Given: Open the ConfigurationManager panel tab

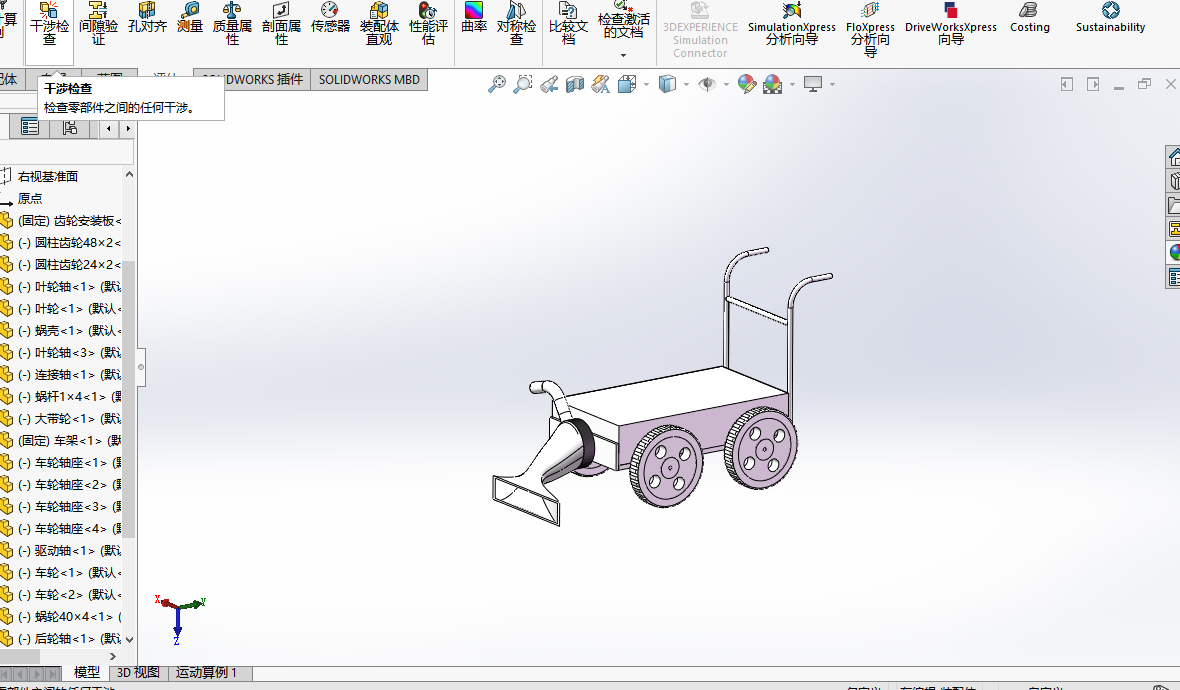Looking at the screenshot, I should [x=70, y=127].
